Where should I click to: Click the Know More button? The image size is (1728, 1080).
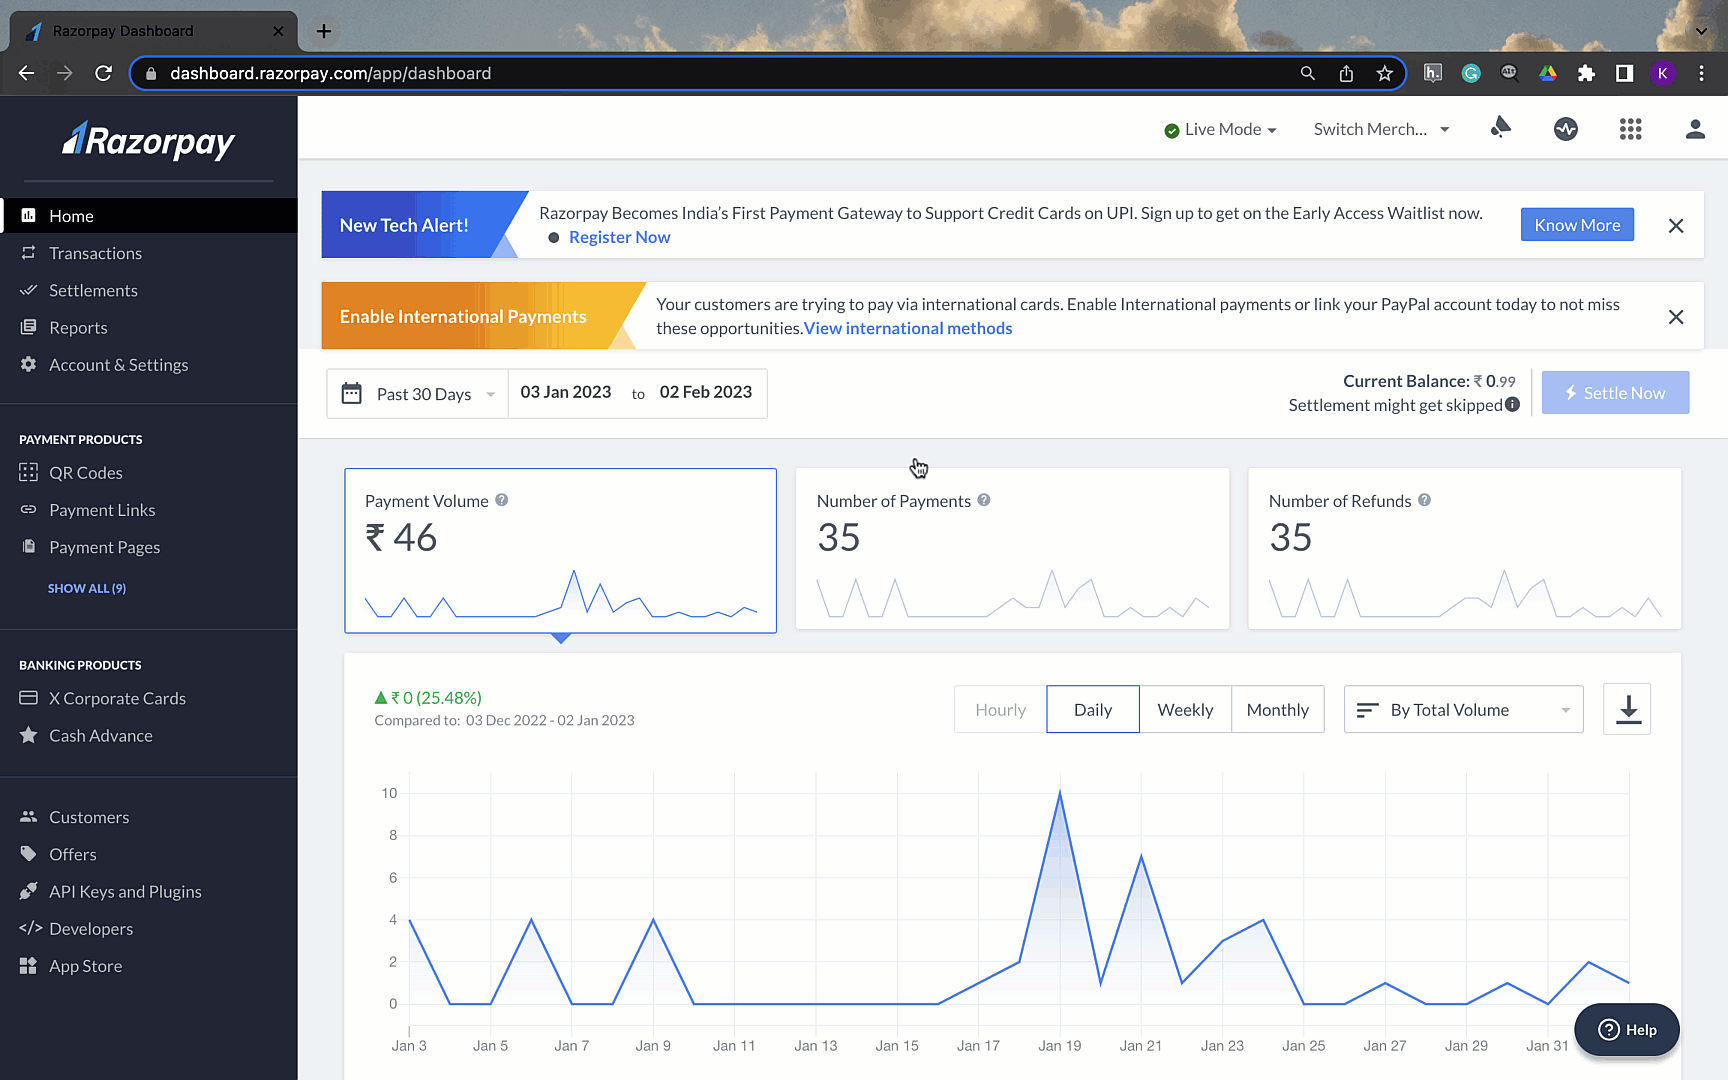[x=1577, y=225]
